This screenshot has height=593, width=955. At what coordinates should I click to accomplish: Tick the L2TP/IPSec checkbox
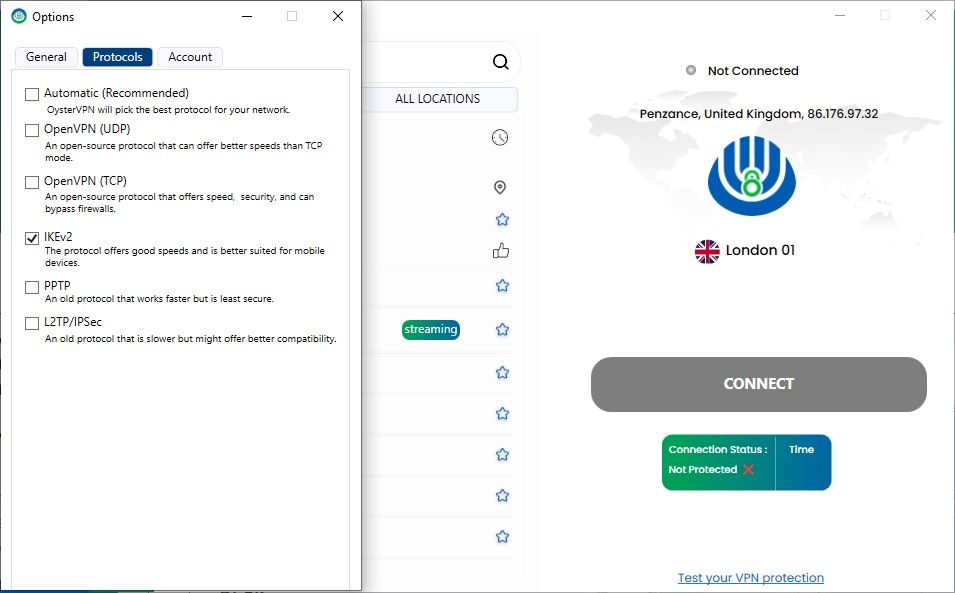click(x=32, y=323)
